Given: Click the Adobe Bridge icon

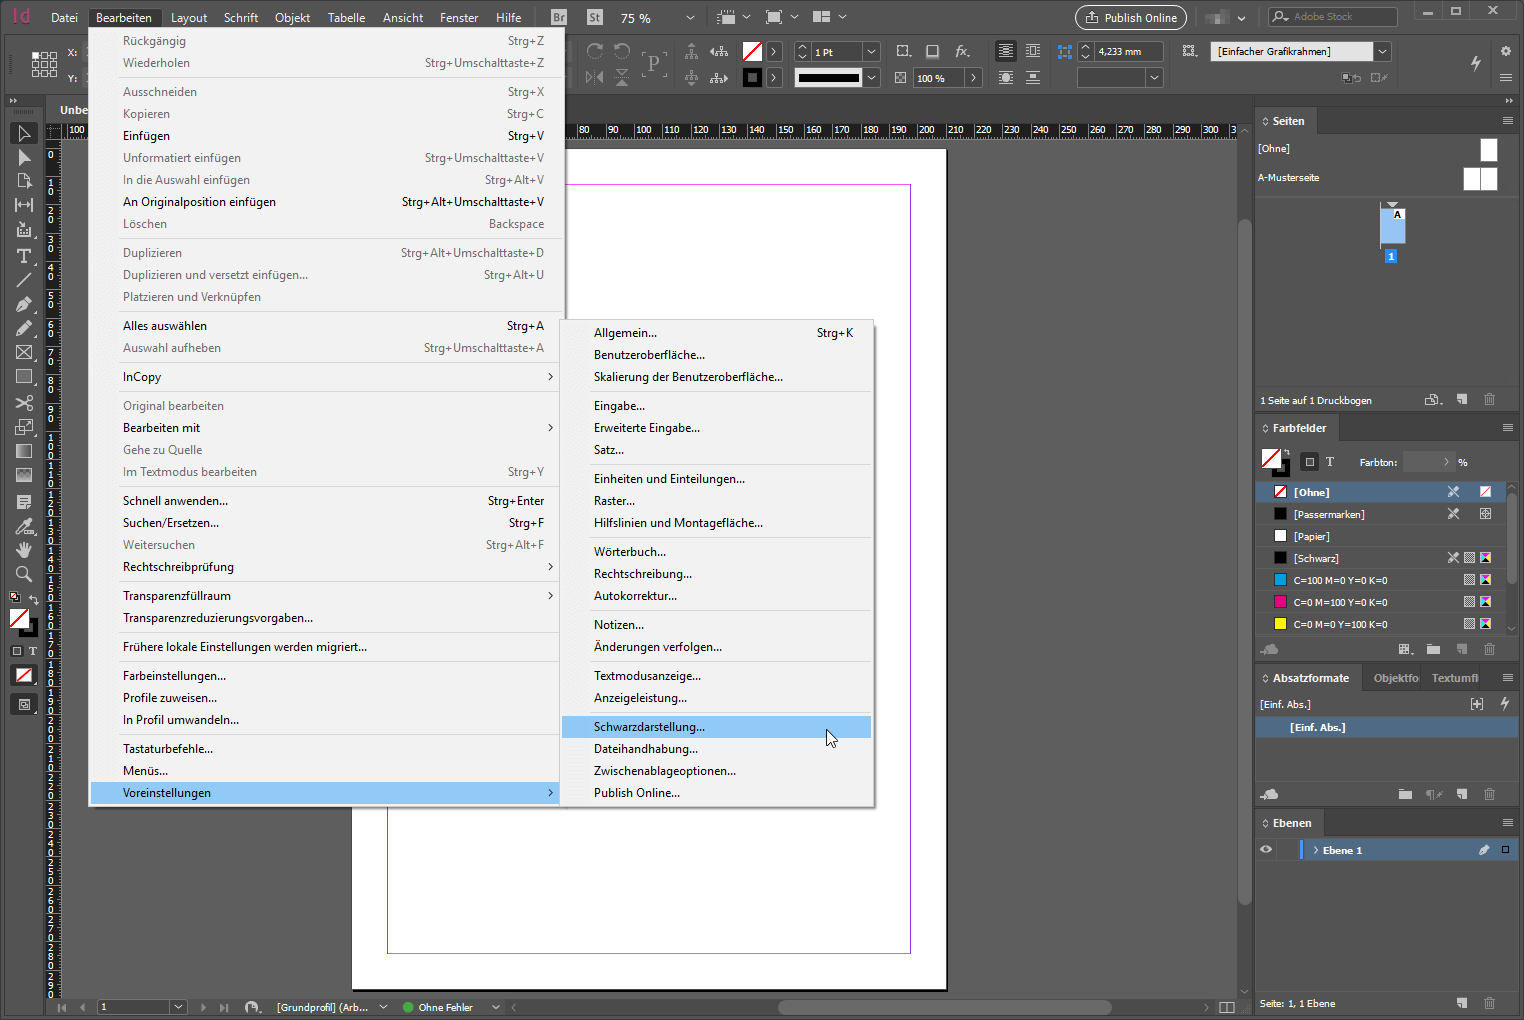Looking at the screenshot, I should pyautogui.click(x=559, y=17).
